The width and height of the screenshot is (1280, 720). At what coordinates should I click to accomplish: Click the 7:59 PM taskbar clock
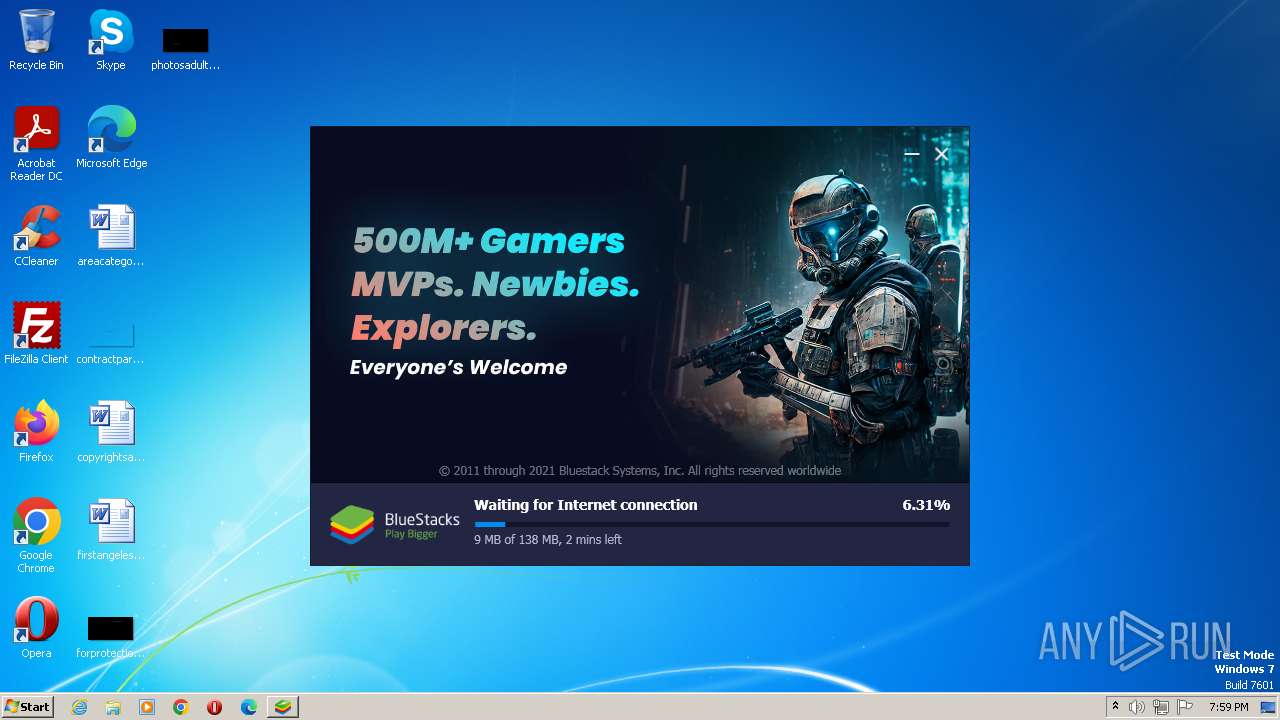pyautogui.click(x=1228, y=707)
